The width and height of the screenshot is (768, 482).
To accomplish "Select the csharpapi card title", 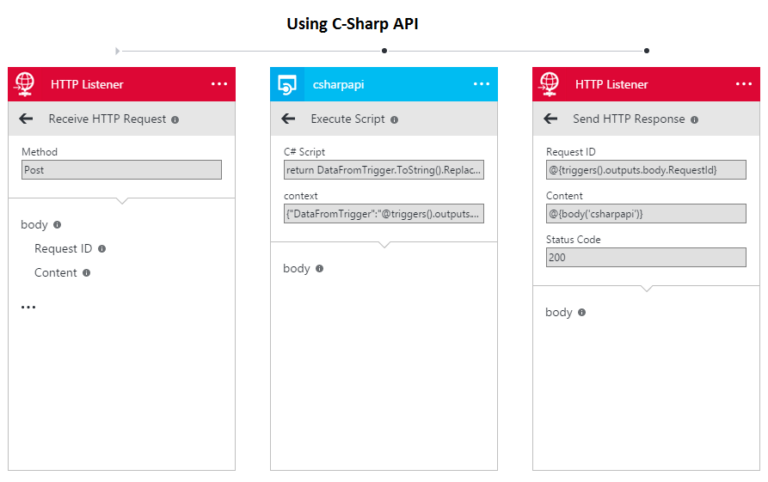I will point(338,84).
